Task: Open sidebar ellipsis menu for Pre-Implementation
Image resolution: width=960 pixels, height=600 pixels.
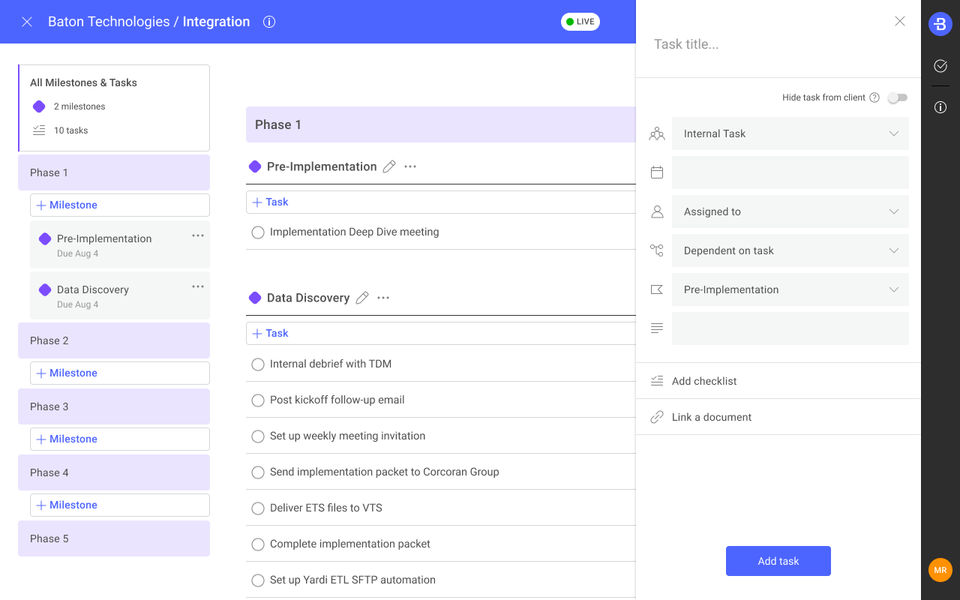Action: (x=198, y=236)
